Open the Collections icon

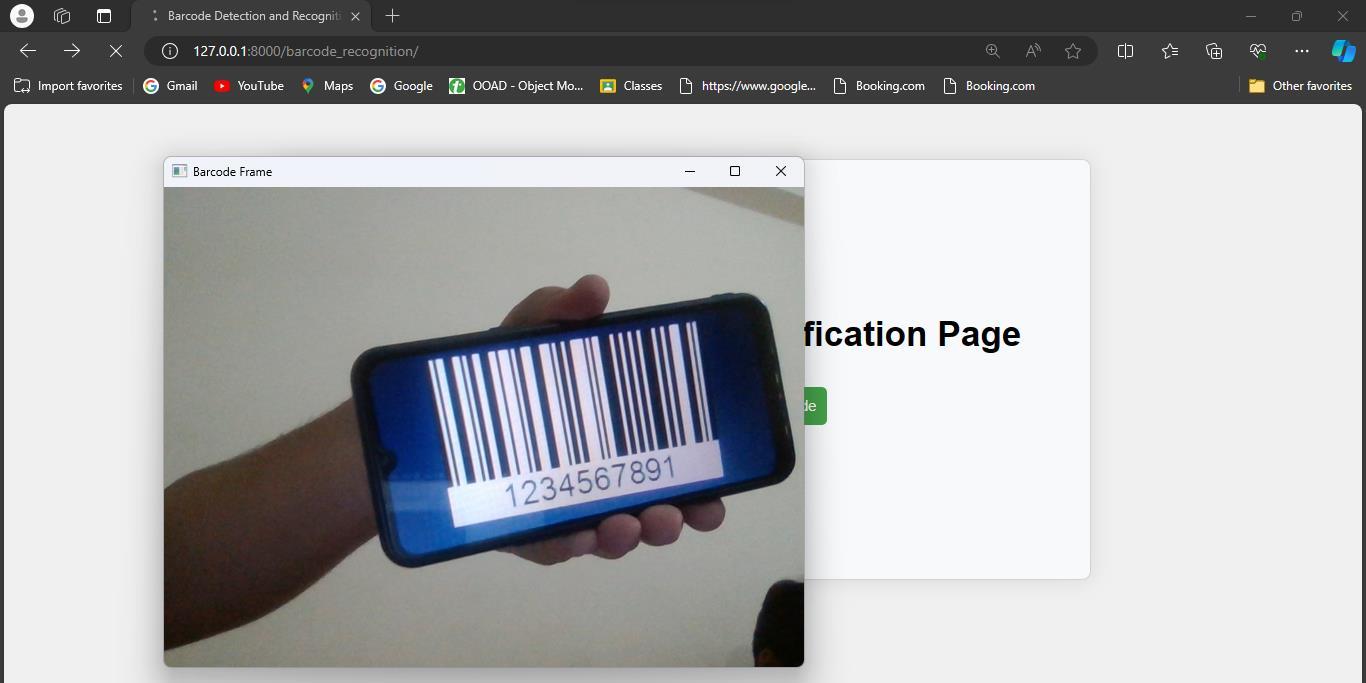[x=1214, y=51]
